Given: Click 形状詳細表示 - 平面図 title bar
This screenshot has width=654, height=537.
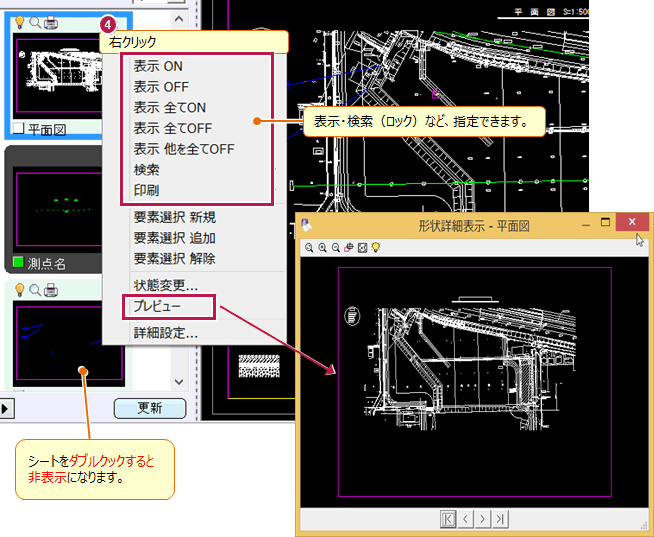Looking at the screenshot, I should [474, 226].
